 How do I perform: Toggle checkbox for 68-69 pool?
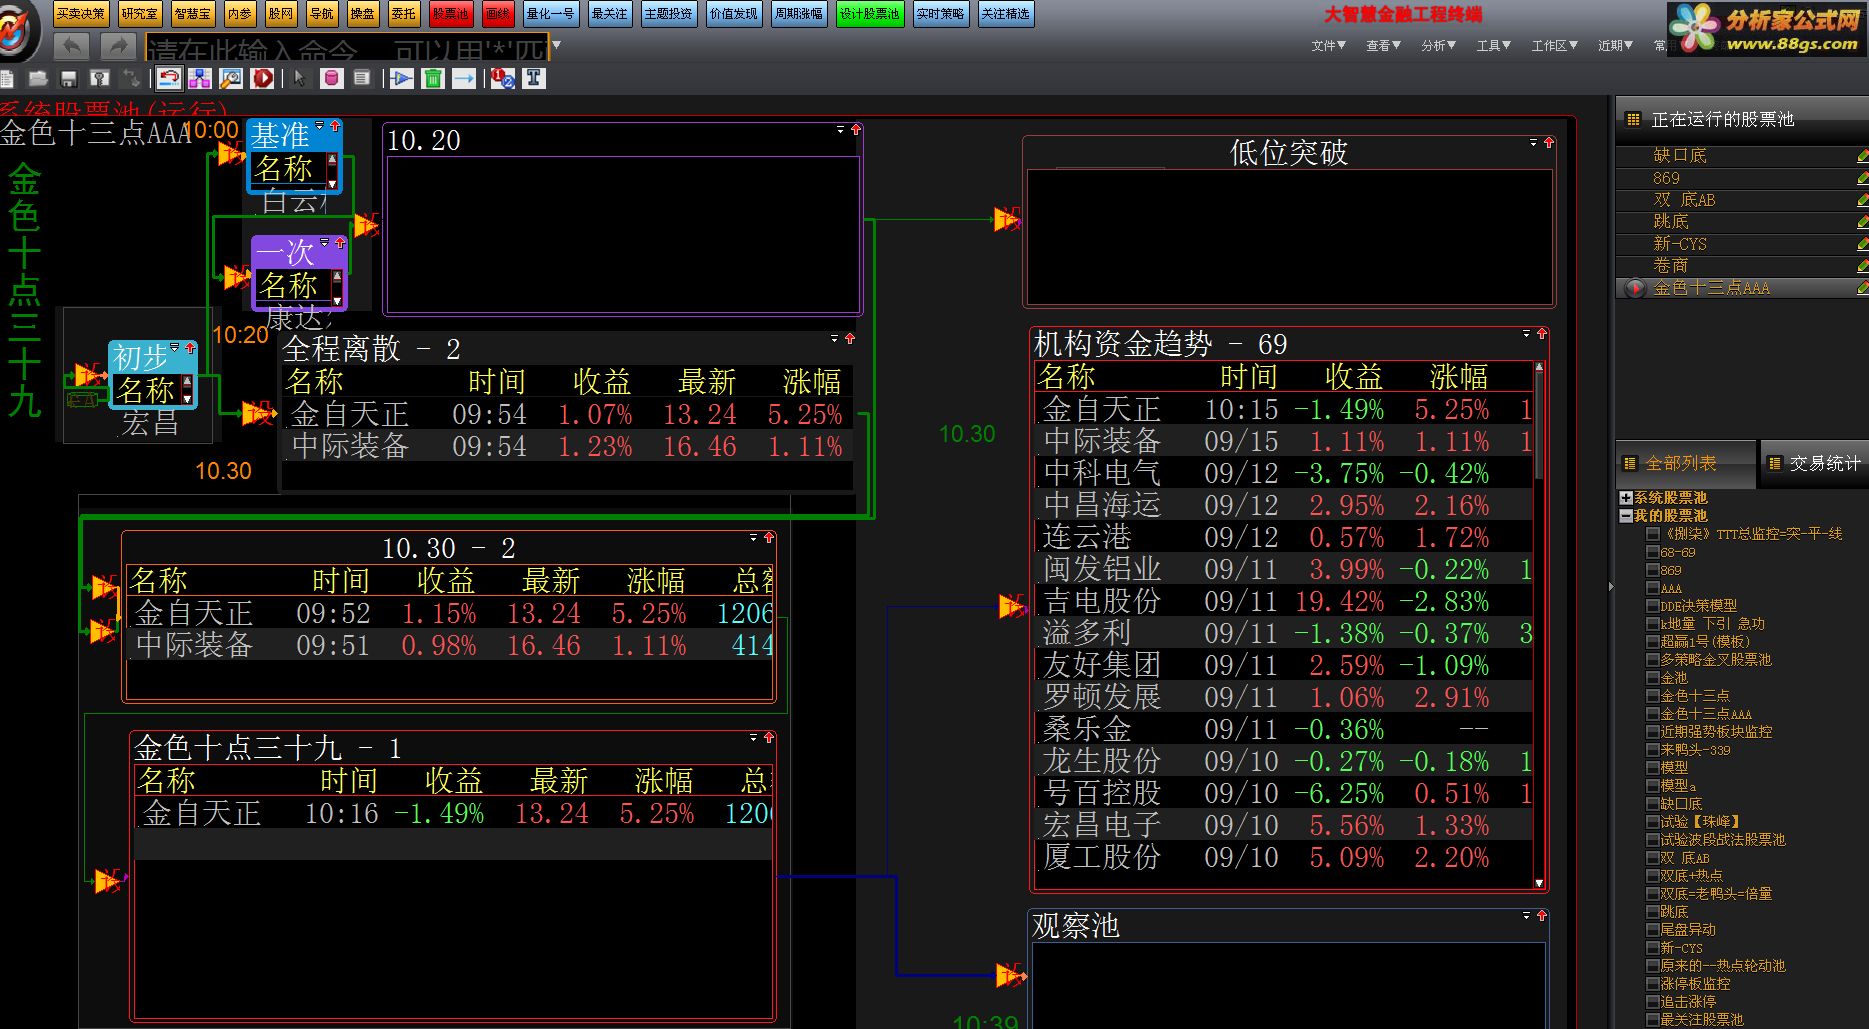[x=1653, y=552]
